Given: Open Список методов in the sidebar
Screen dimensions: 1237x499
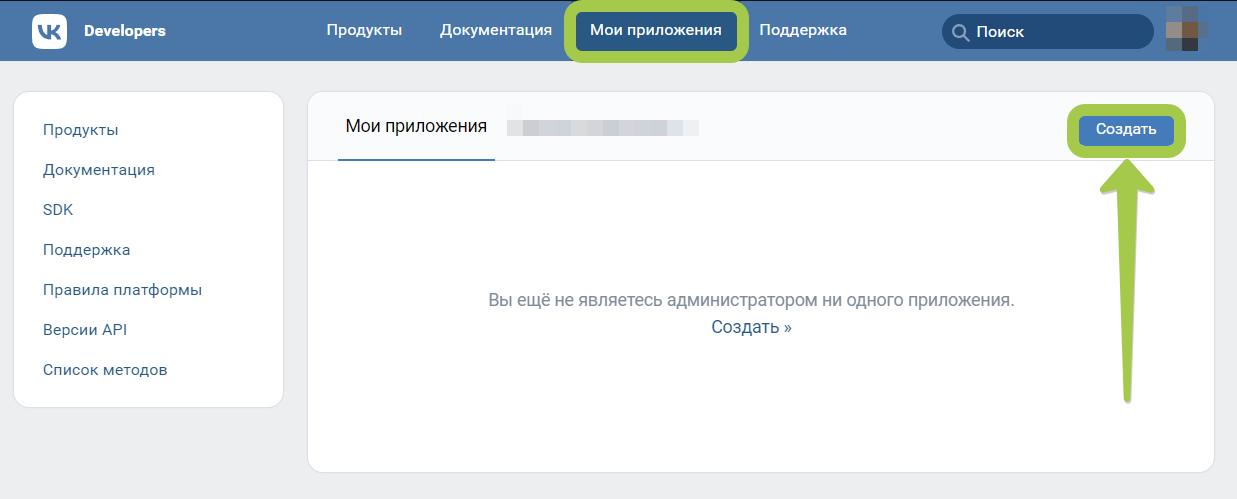Looking at the screenshot, I should [105, 370].
